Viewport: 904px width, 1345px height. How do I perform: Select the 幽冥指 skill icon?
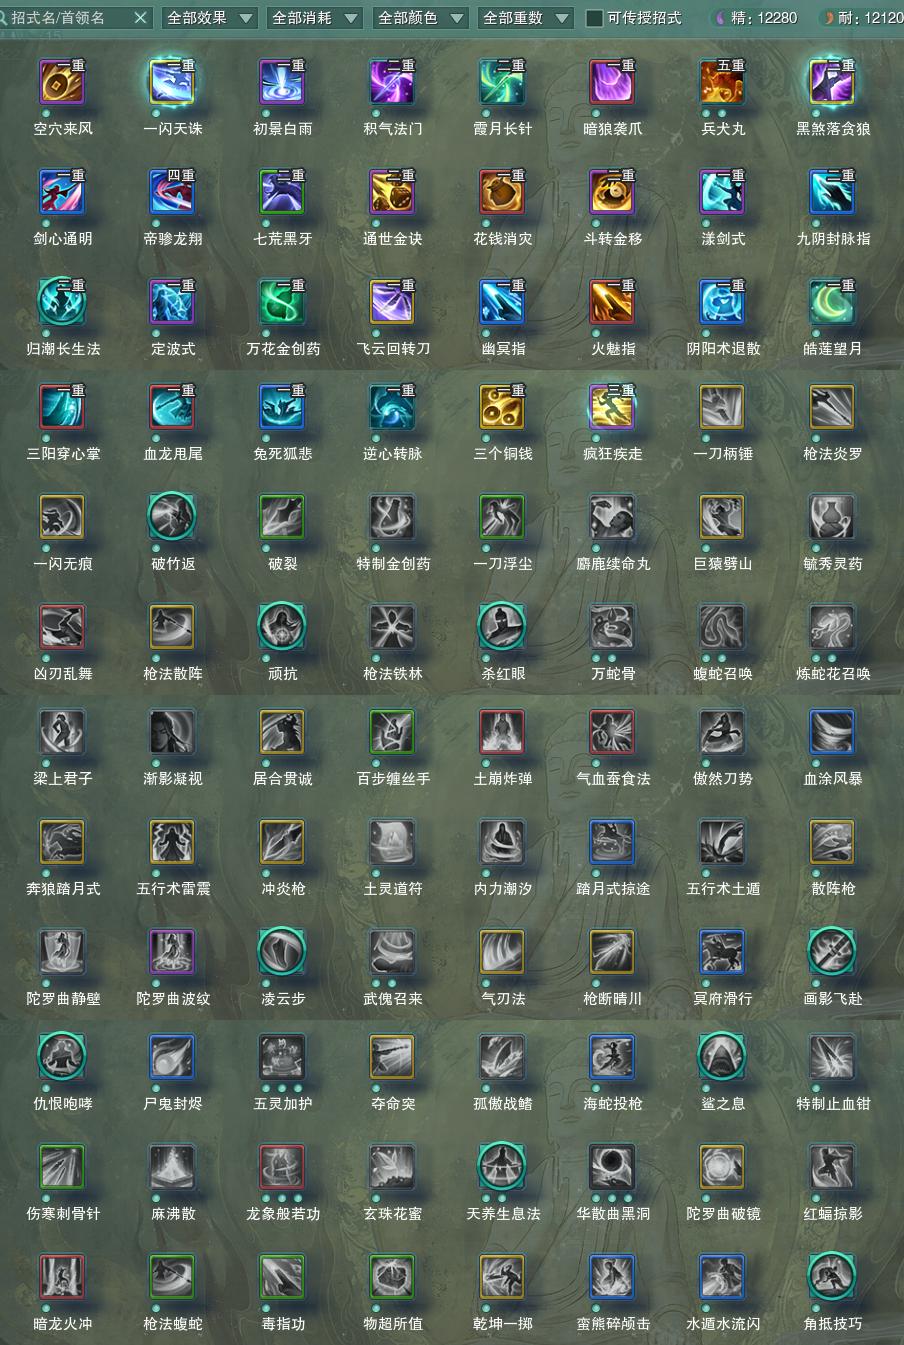point(502,303)
